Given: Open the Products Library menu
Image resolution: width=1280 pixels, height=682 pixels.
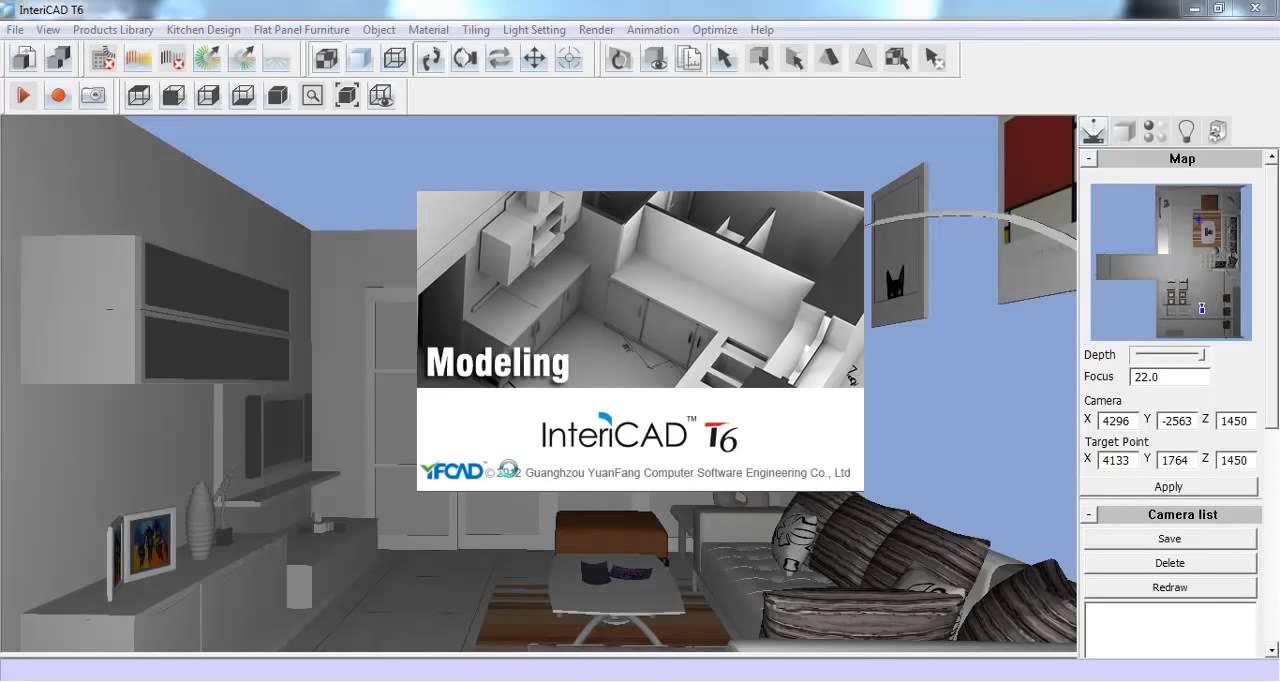Looking at the screenshot, I should (x=113, y=30).
